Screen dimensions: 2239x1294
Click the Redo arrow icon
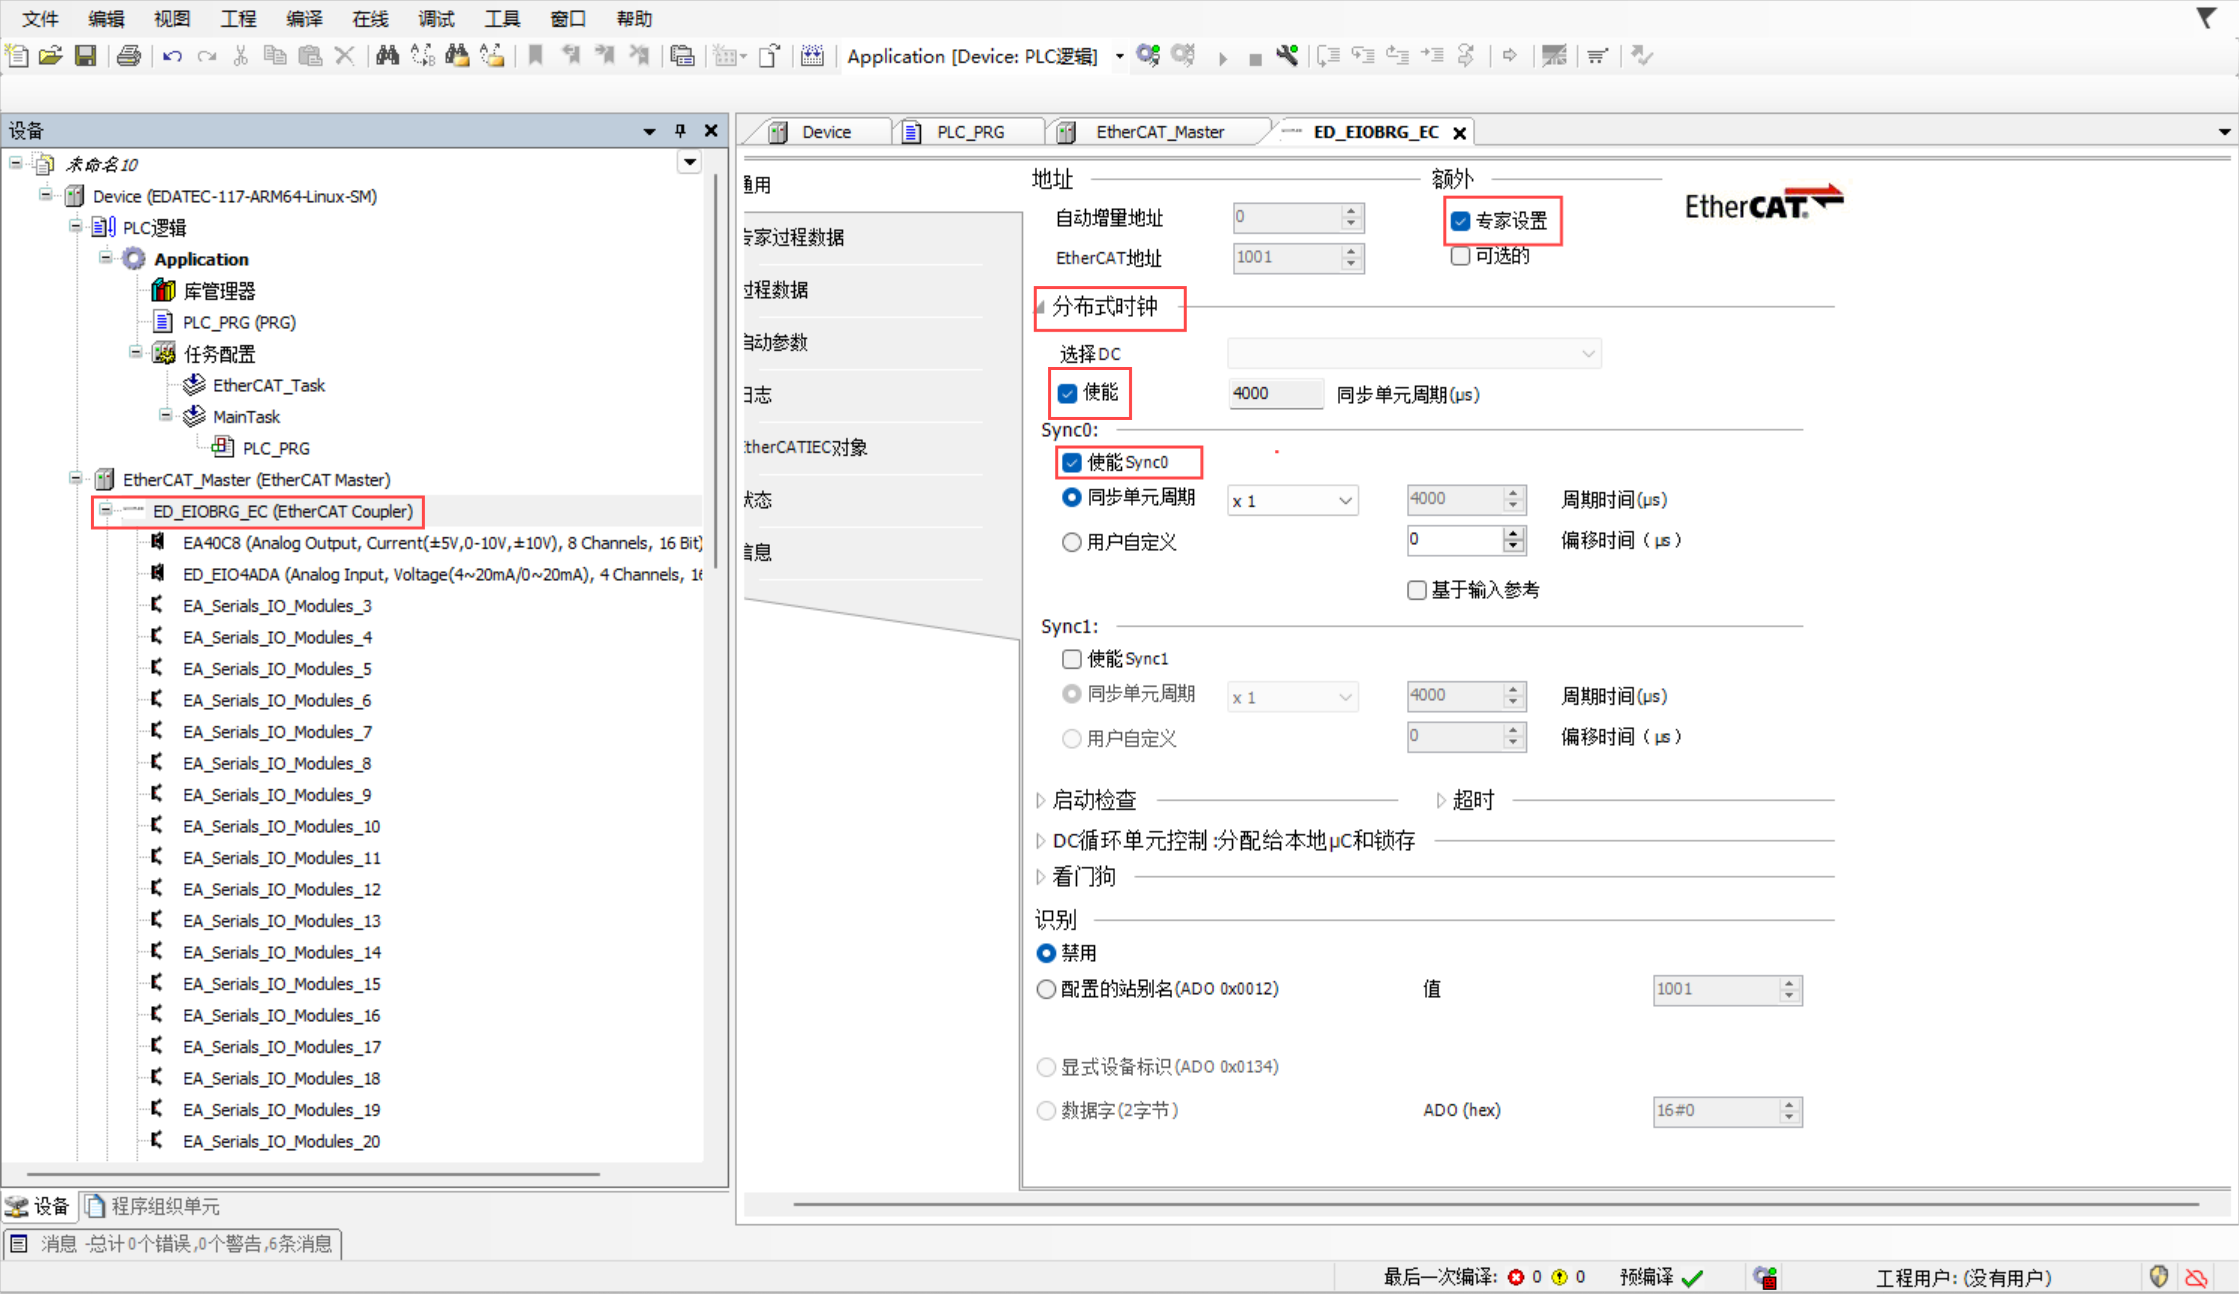pyautogui.click(x=207, y=56)
